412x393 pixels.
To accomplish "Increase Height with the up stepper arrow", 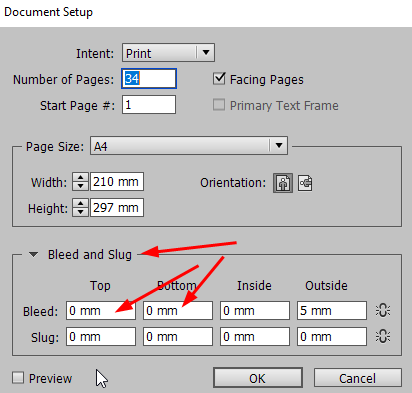I will [80, 203].
